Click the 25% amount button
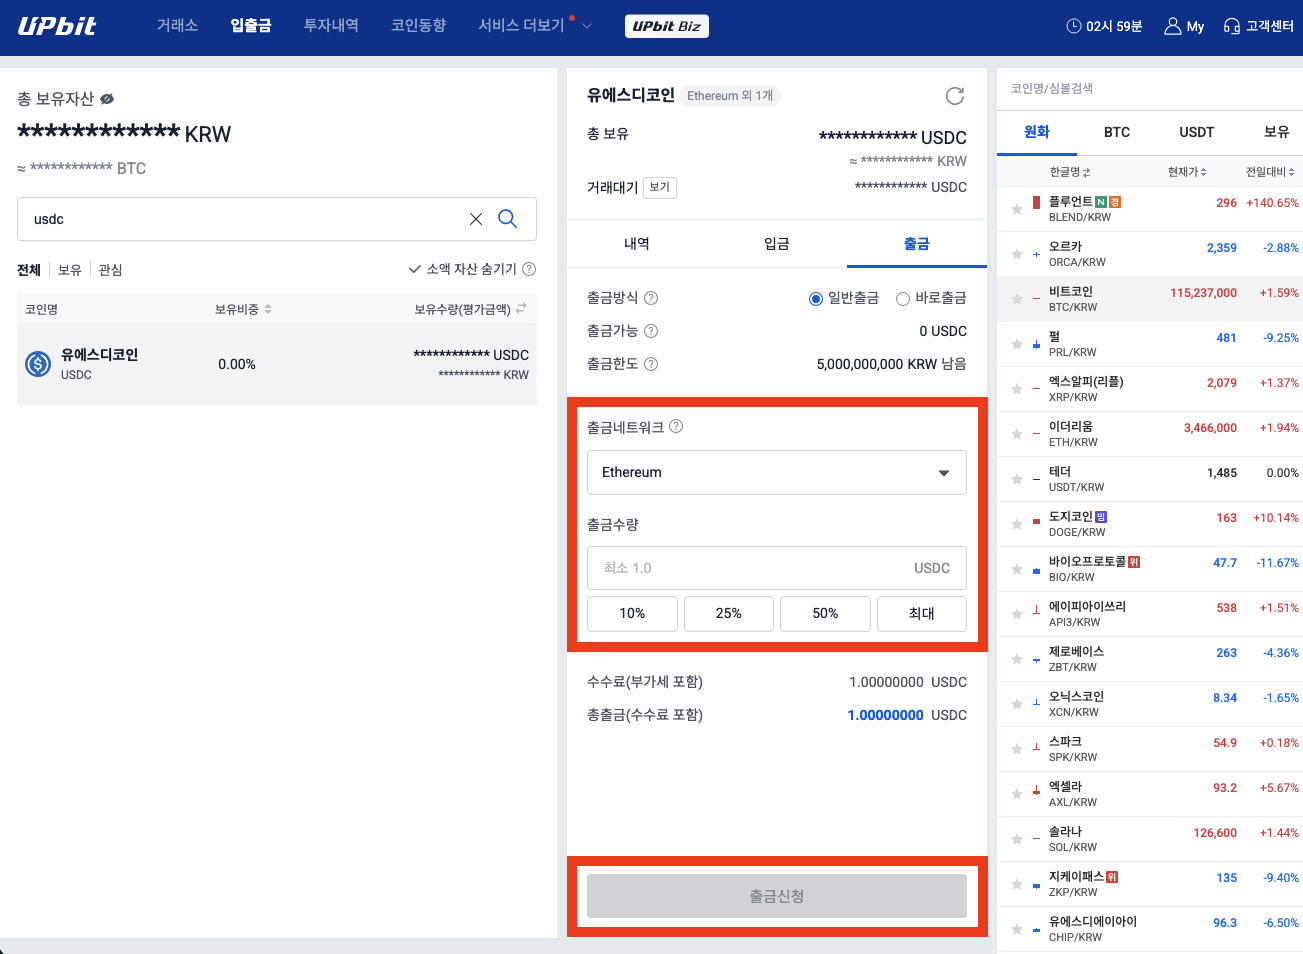The width and height of the screenshot is (1303, 954). pyautogui.click(x=729, y=613)
